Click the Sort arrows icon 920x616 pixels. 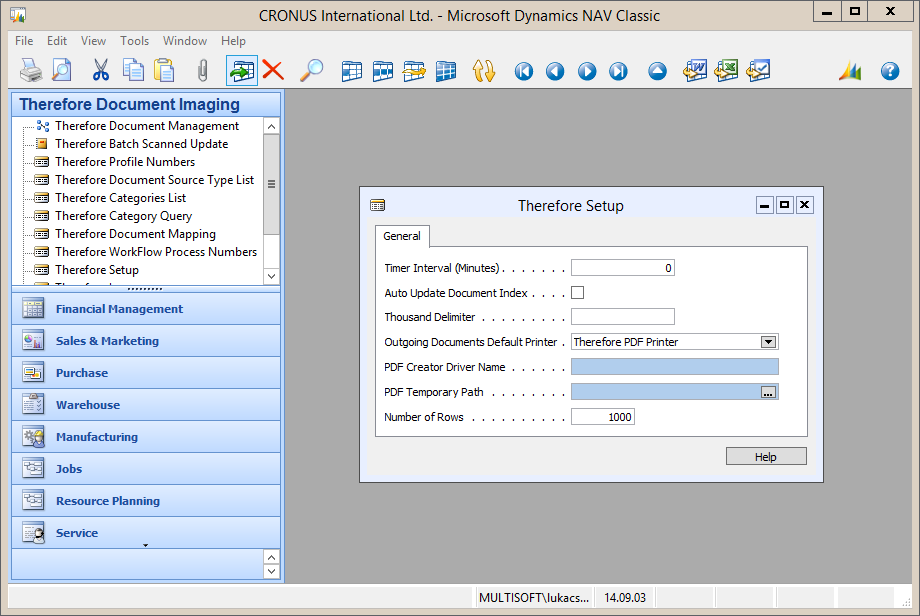484,71
